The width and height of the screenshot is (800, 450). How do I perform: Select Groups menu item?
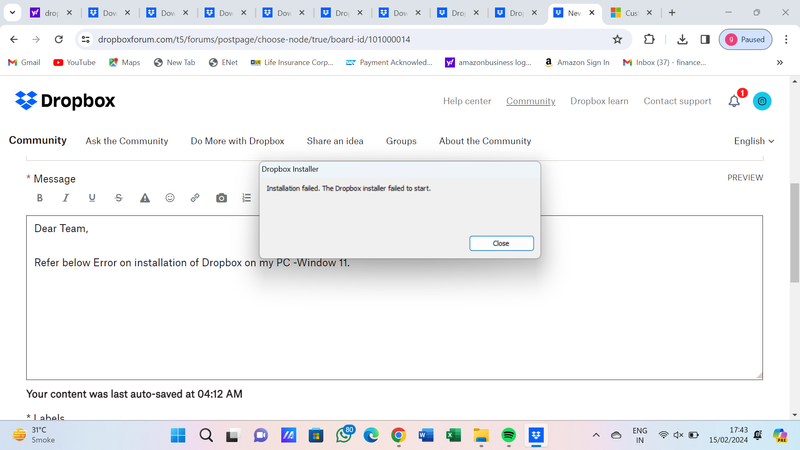coord(401,141)
